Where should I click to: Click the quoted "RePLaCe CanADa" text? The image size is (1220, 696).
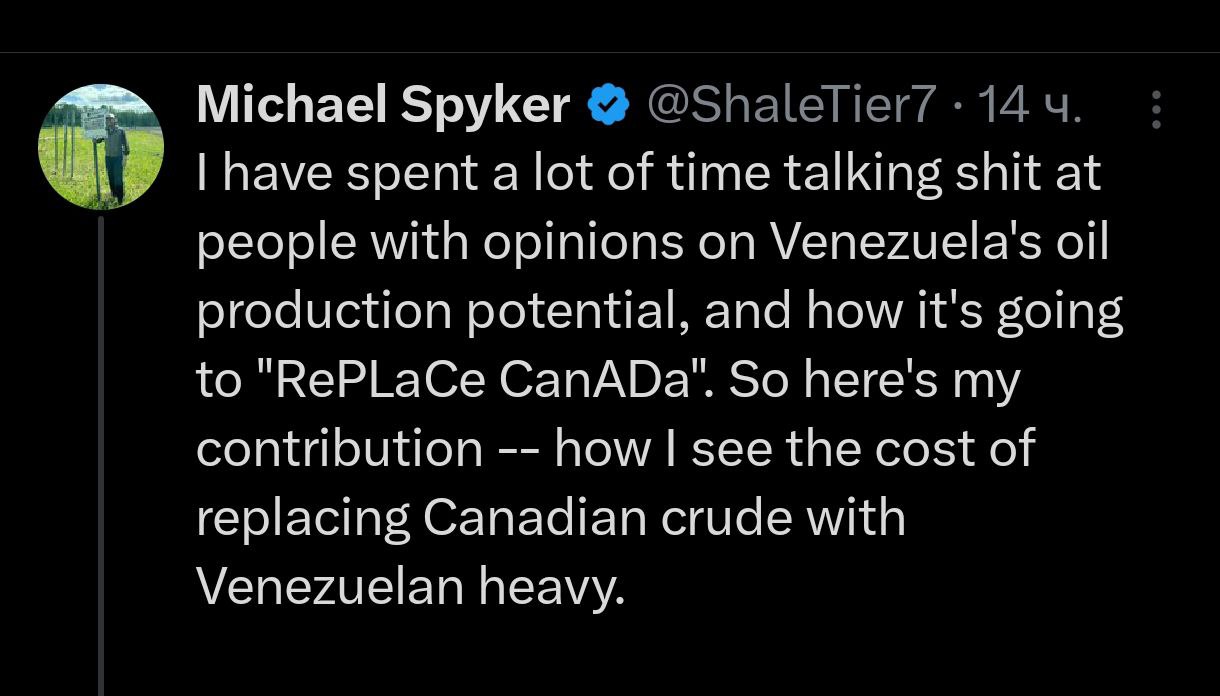pyautogui.click(x=454, y=381)
